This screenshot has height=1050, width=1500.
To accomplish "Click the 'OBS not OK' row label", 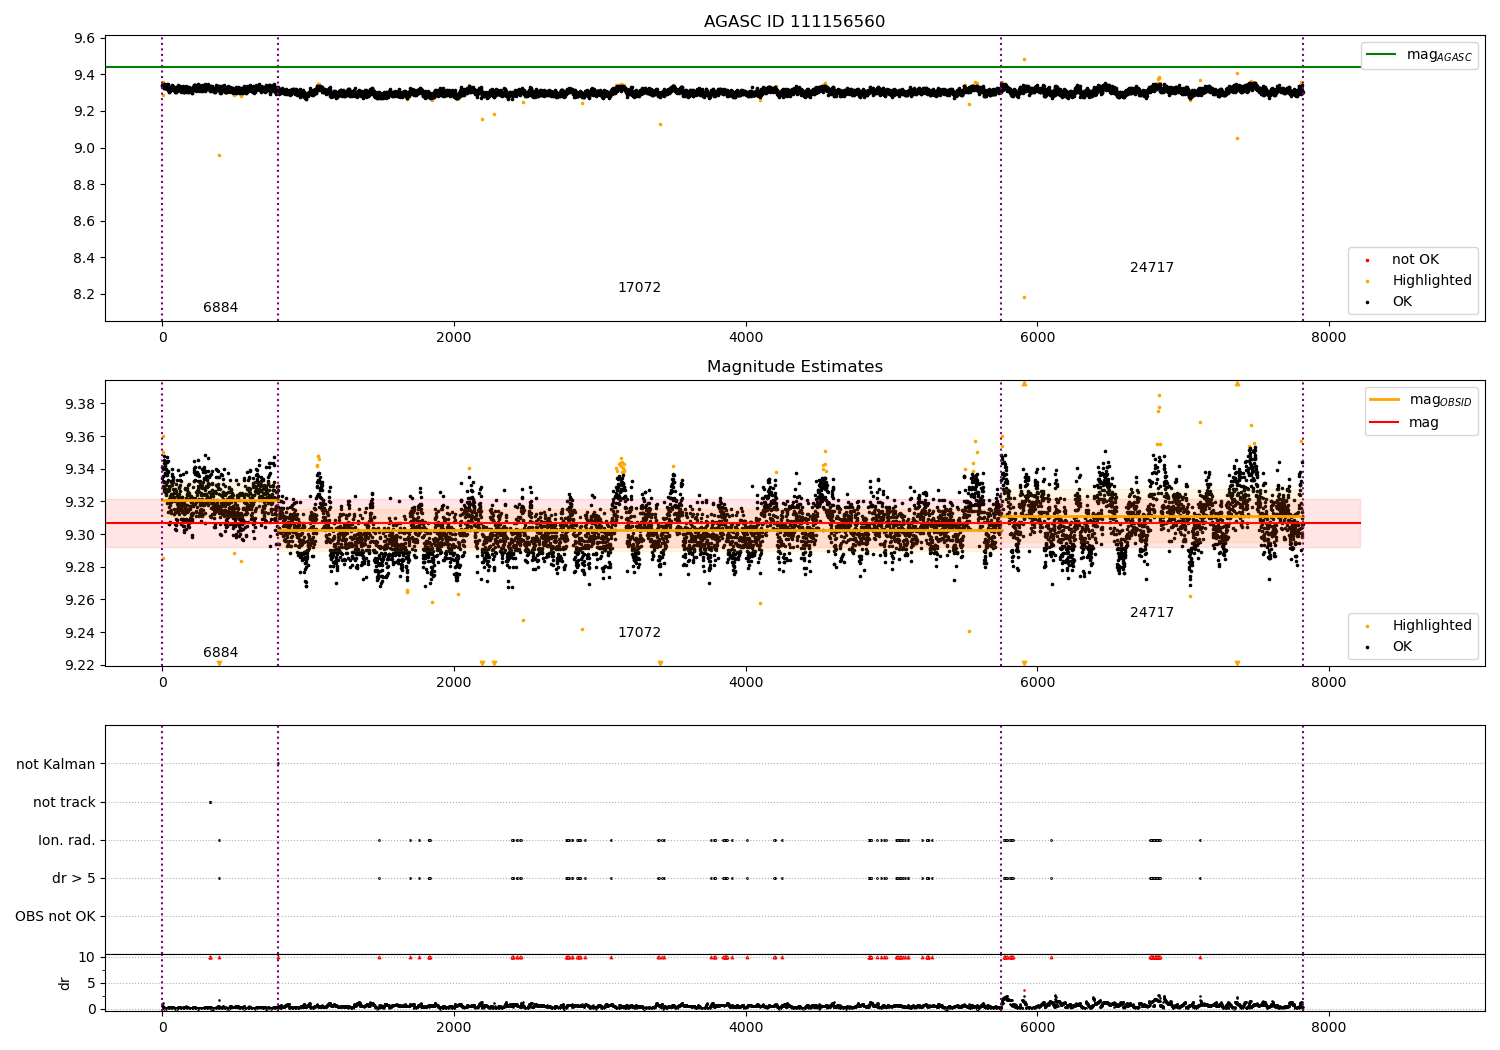I will [x=56, y=917].
